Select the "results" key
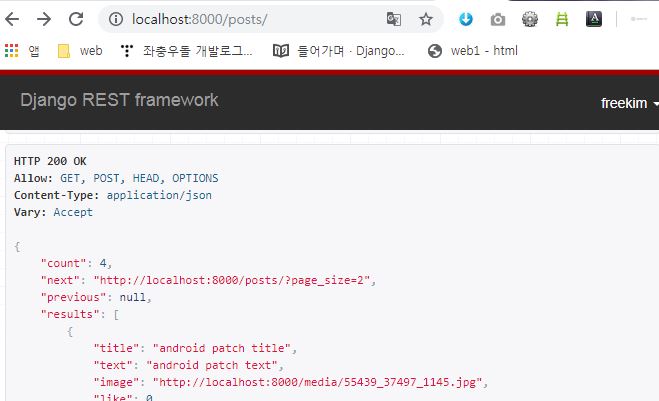Viewport: 659px width, 401px height. pos(70,314)
